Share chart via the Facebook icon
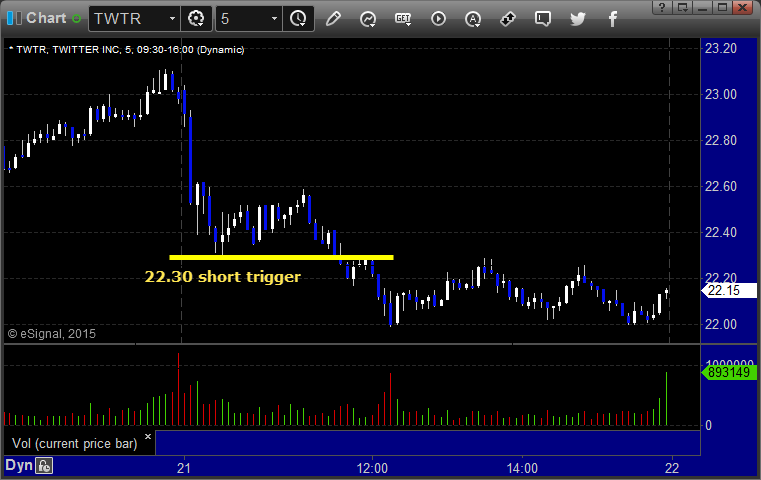The image size is (761, 480). click(x=612, y=19)
